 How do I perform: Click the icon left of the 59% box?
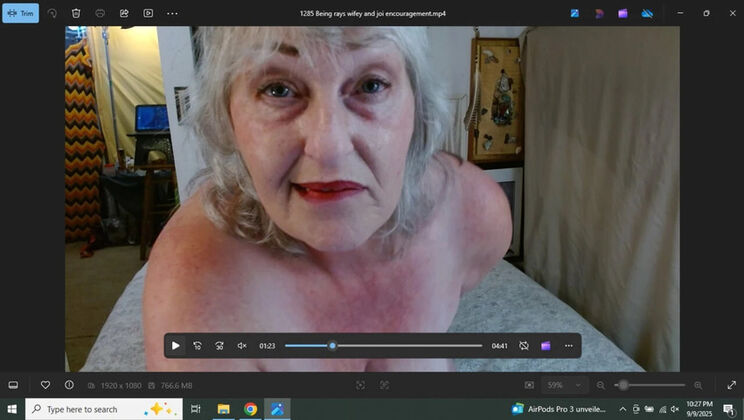click(529, 385)
